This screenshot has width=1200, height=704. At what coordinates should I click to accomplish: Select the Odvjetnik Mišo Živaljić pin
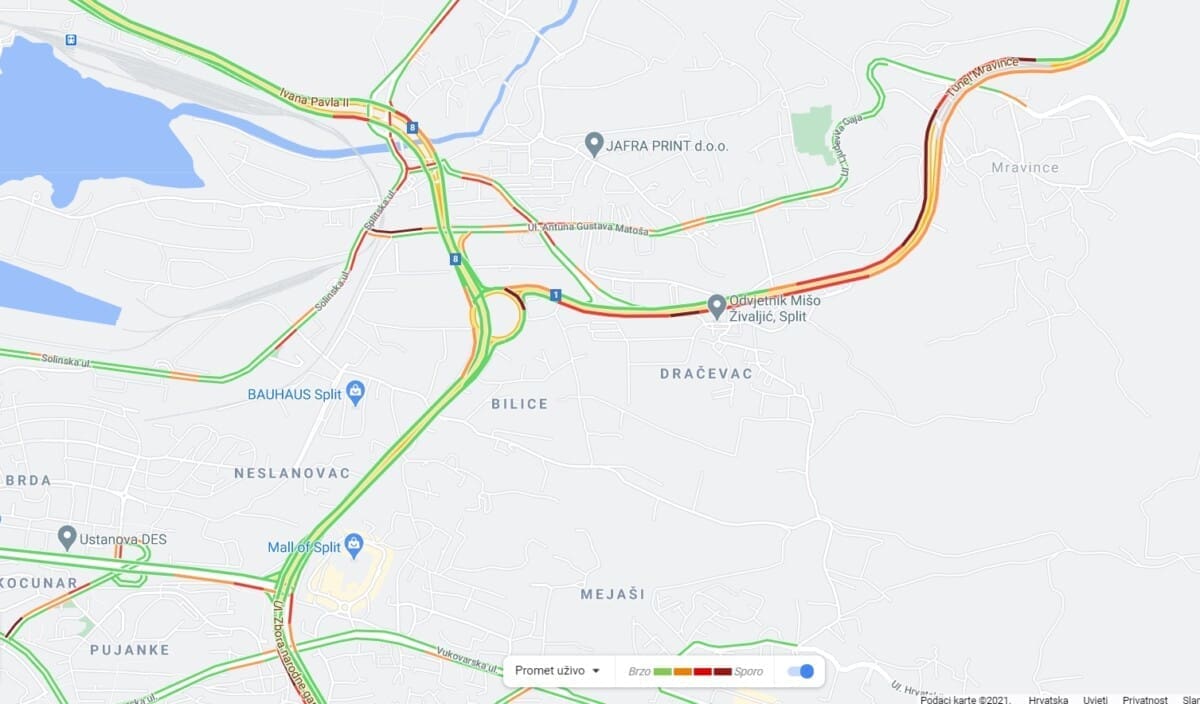[716, 306]
